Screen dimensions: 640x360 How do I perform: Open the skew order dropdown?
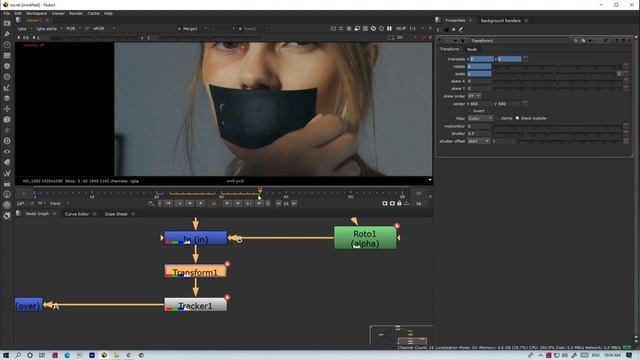474,96
